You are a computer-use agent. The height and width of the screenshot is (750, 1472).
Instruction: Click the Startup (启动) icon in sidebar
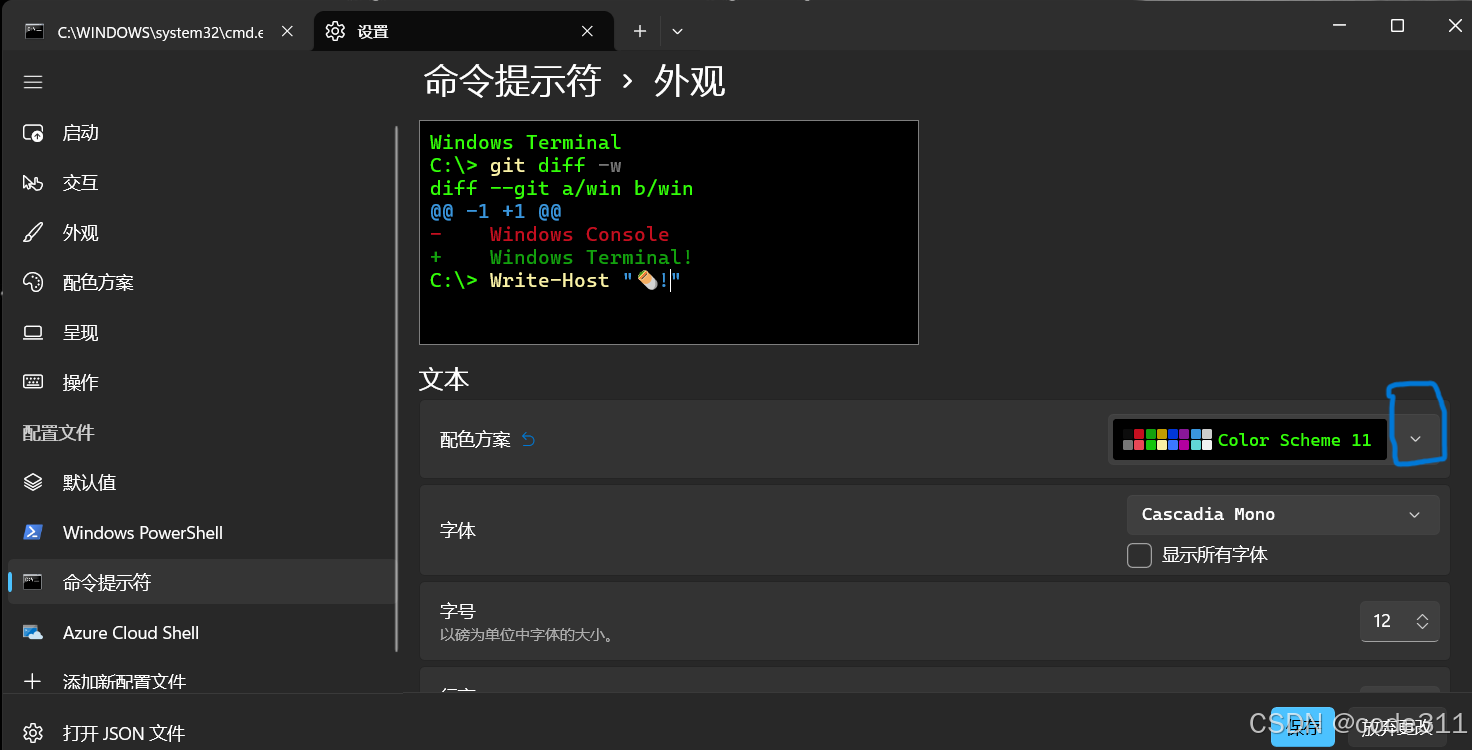pos(33,133)
